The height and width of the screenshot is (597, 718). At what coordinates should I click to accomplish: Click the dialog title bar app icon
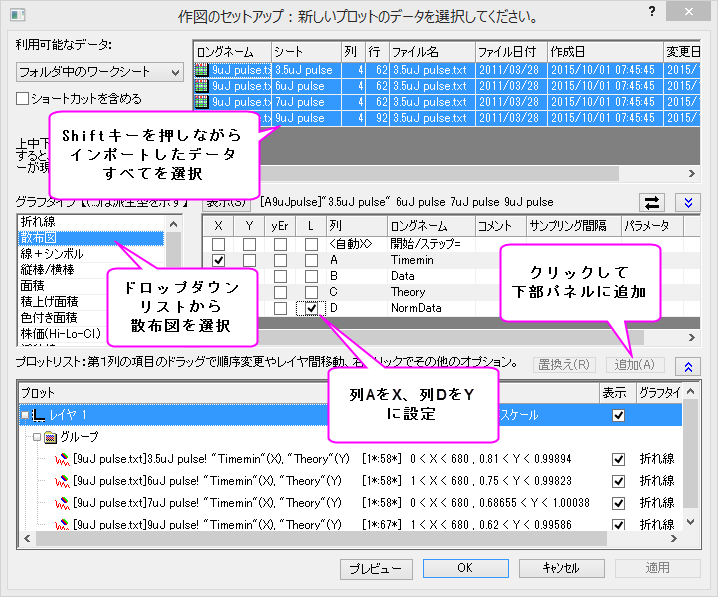point(17,15)
